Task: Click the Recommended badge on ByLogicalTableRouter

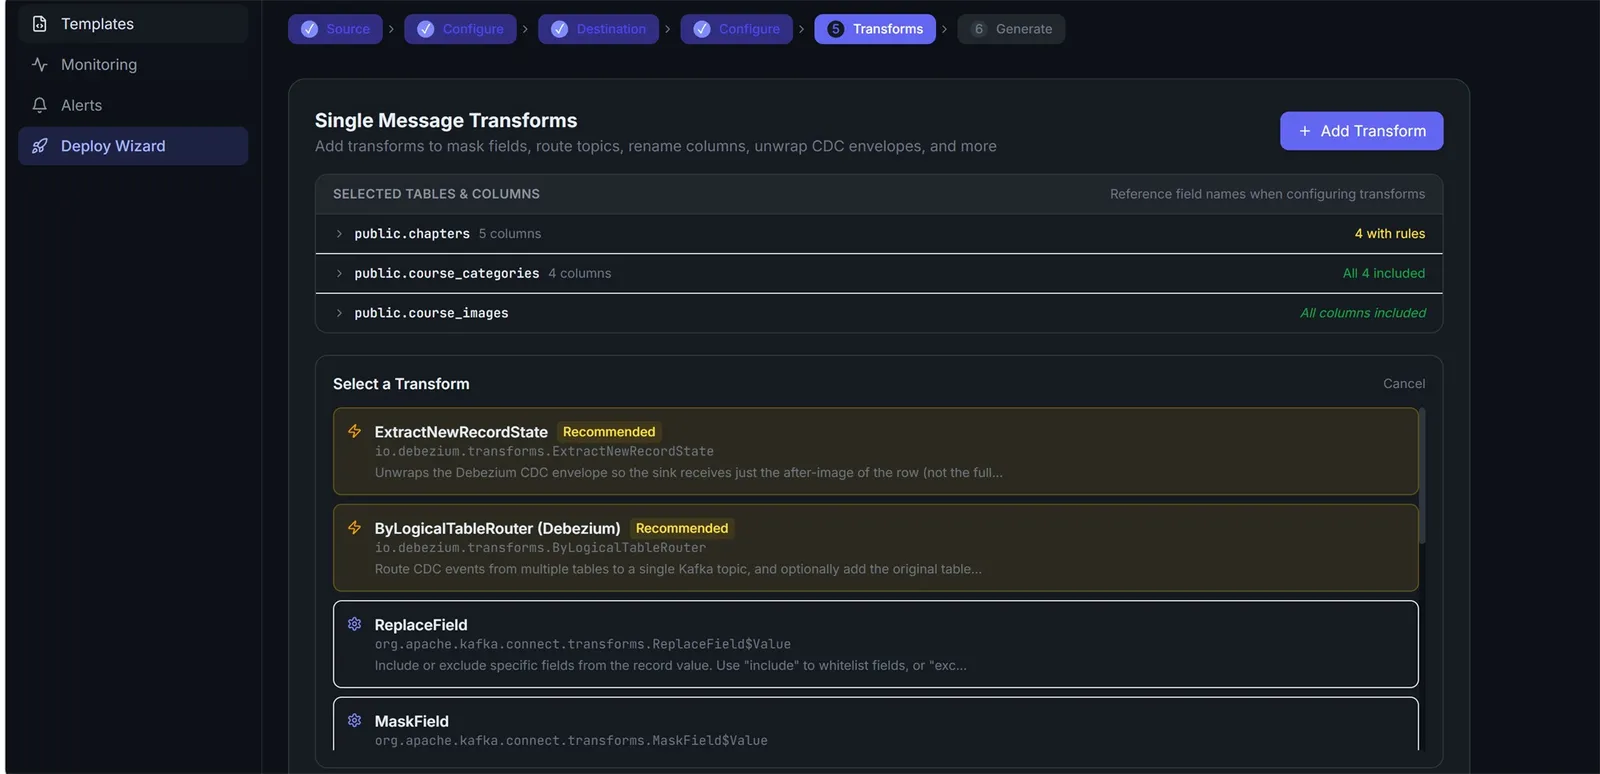Action: pos(682,528)
